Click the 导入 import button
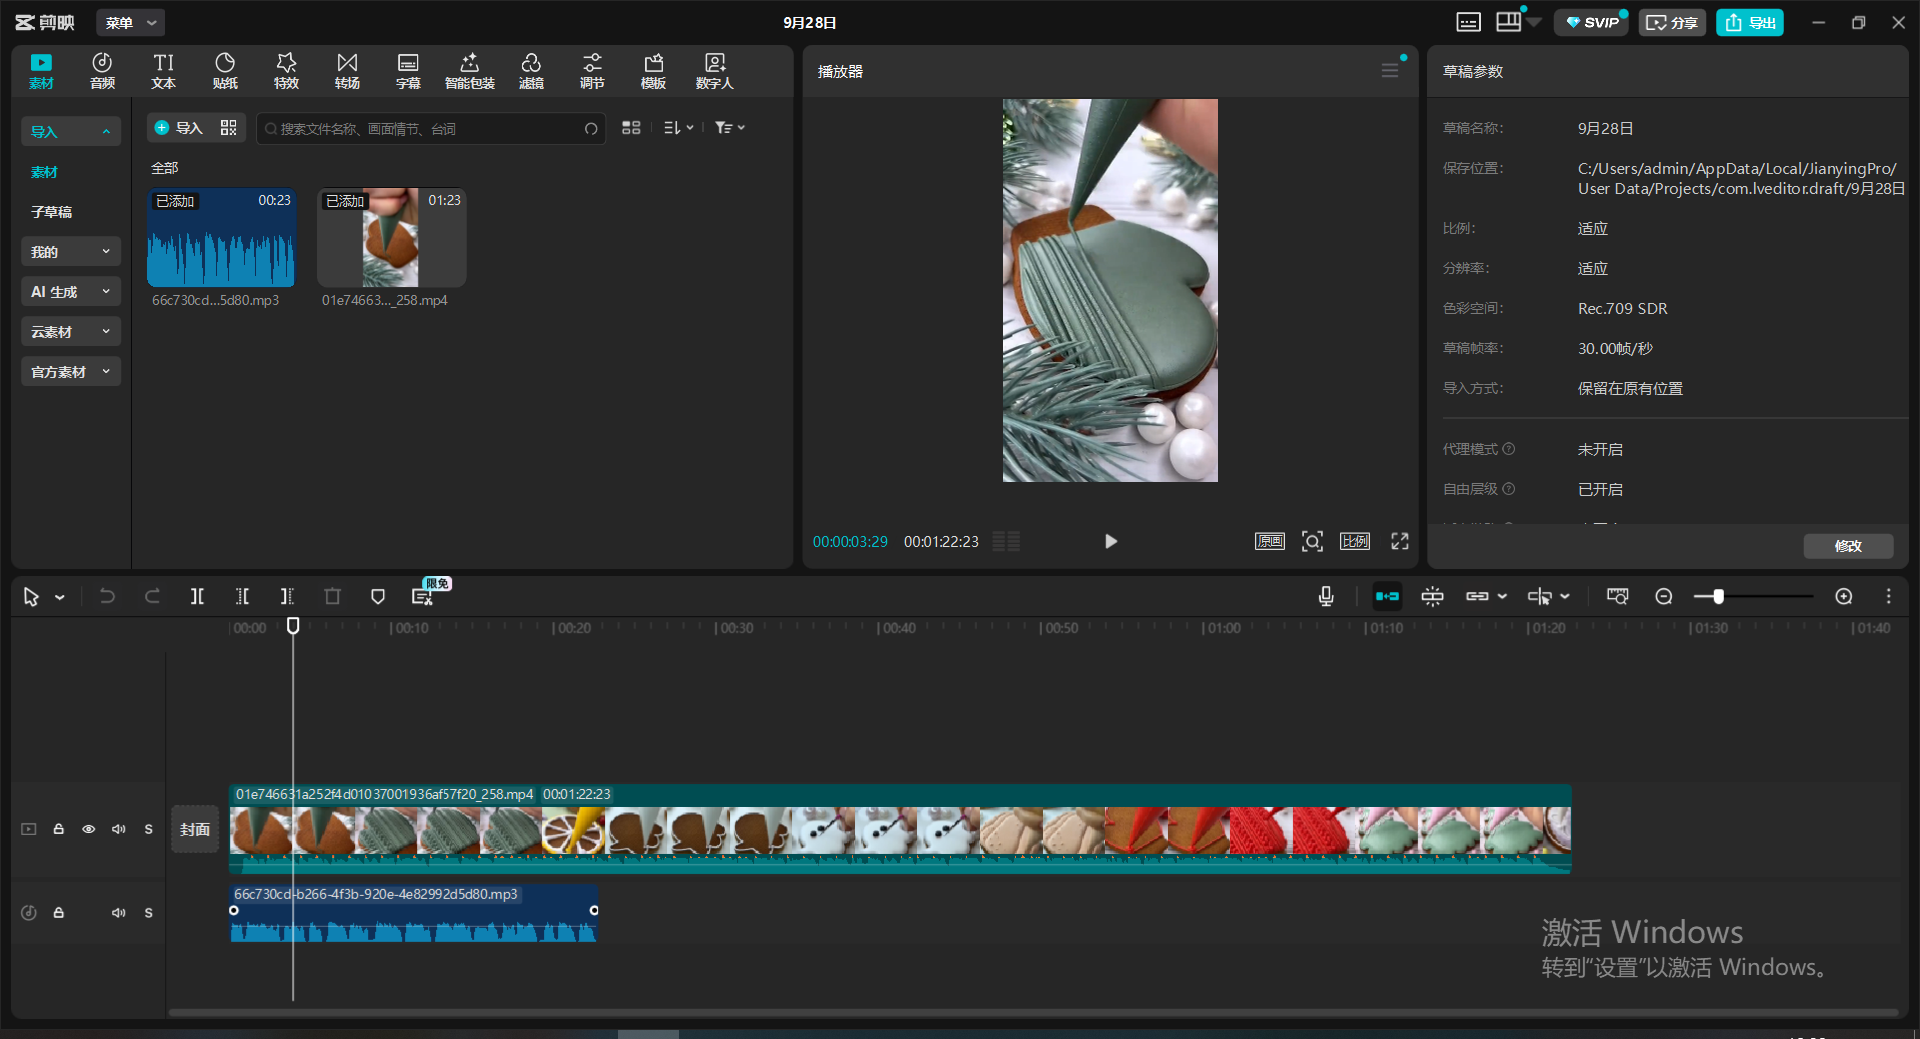This screenshot has height=1039, width=1920. [x=178, y=128]
